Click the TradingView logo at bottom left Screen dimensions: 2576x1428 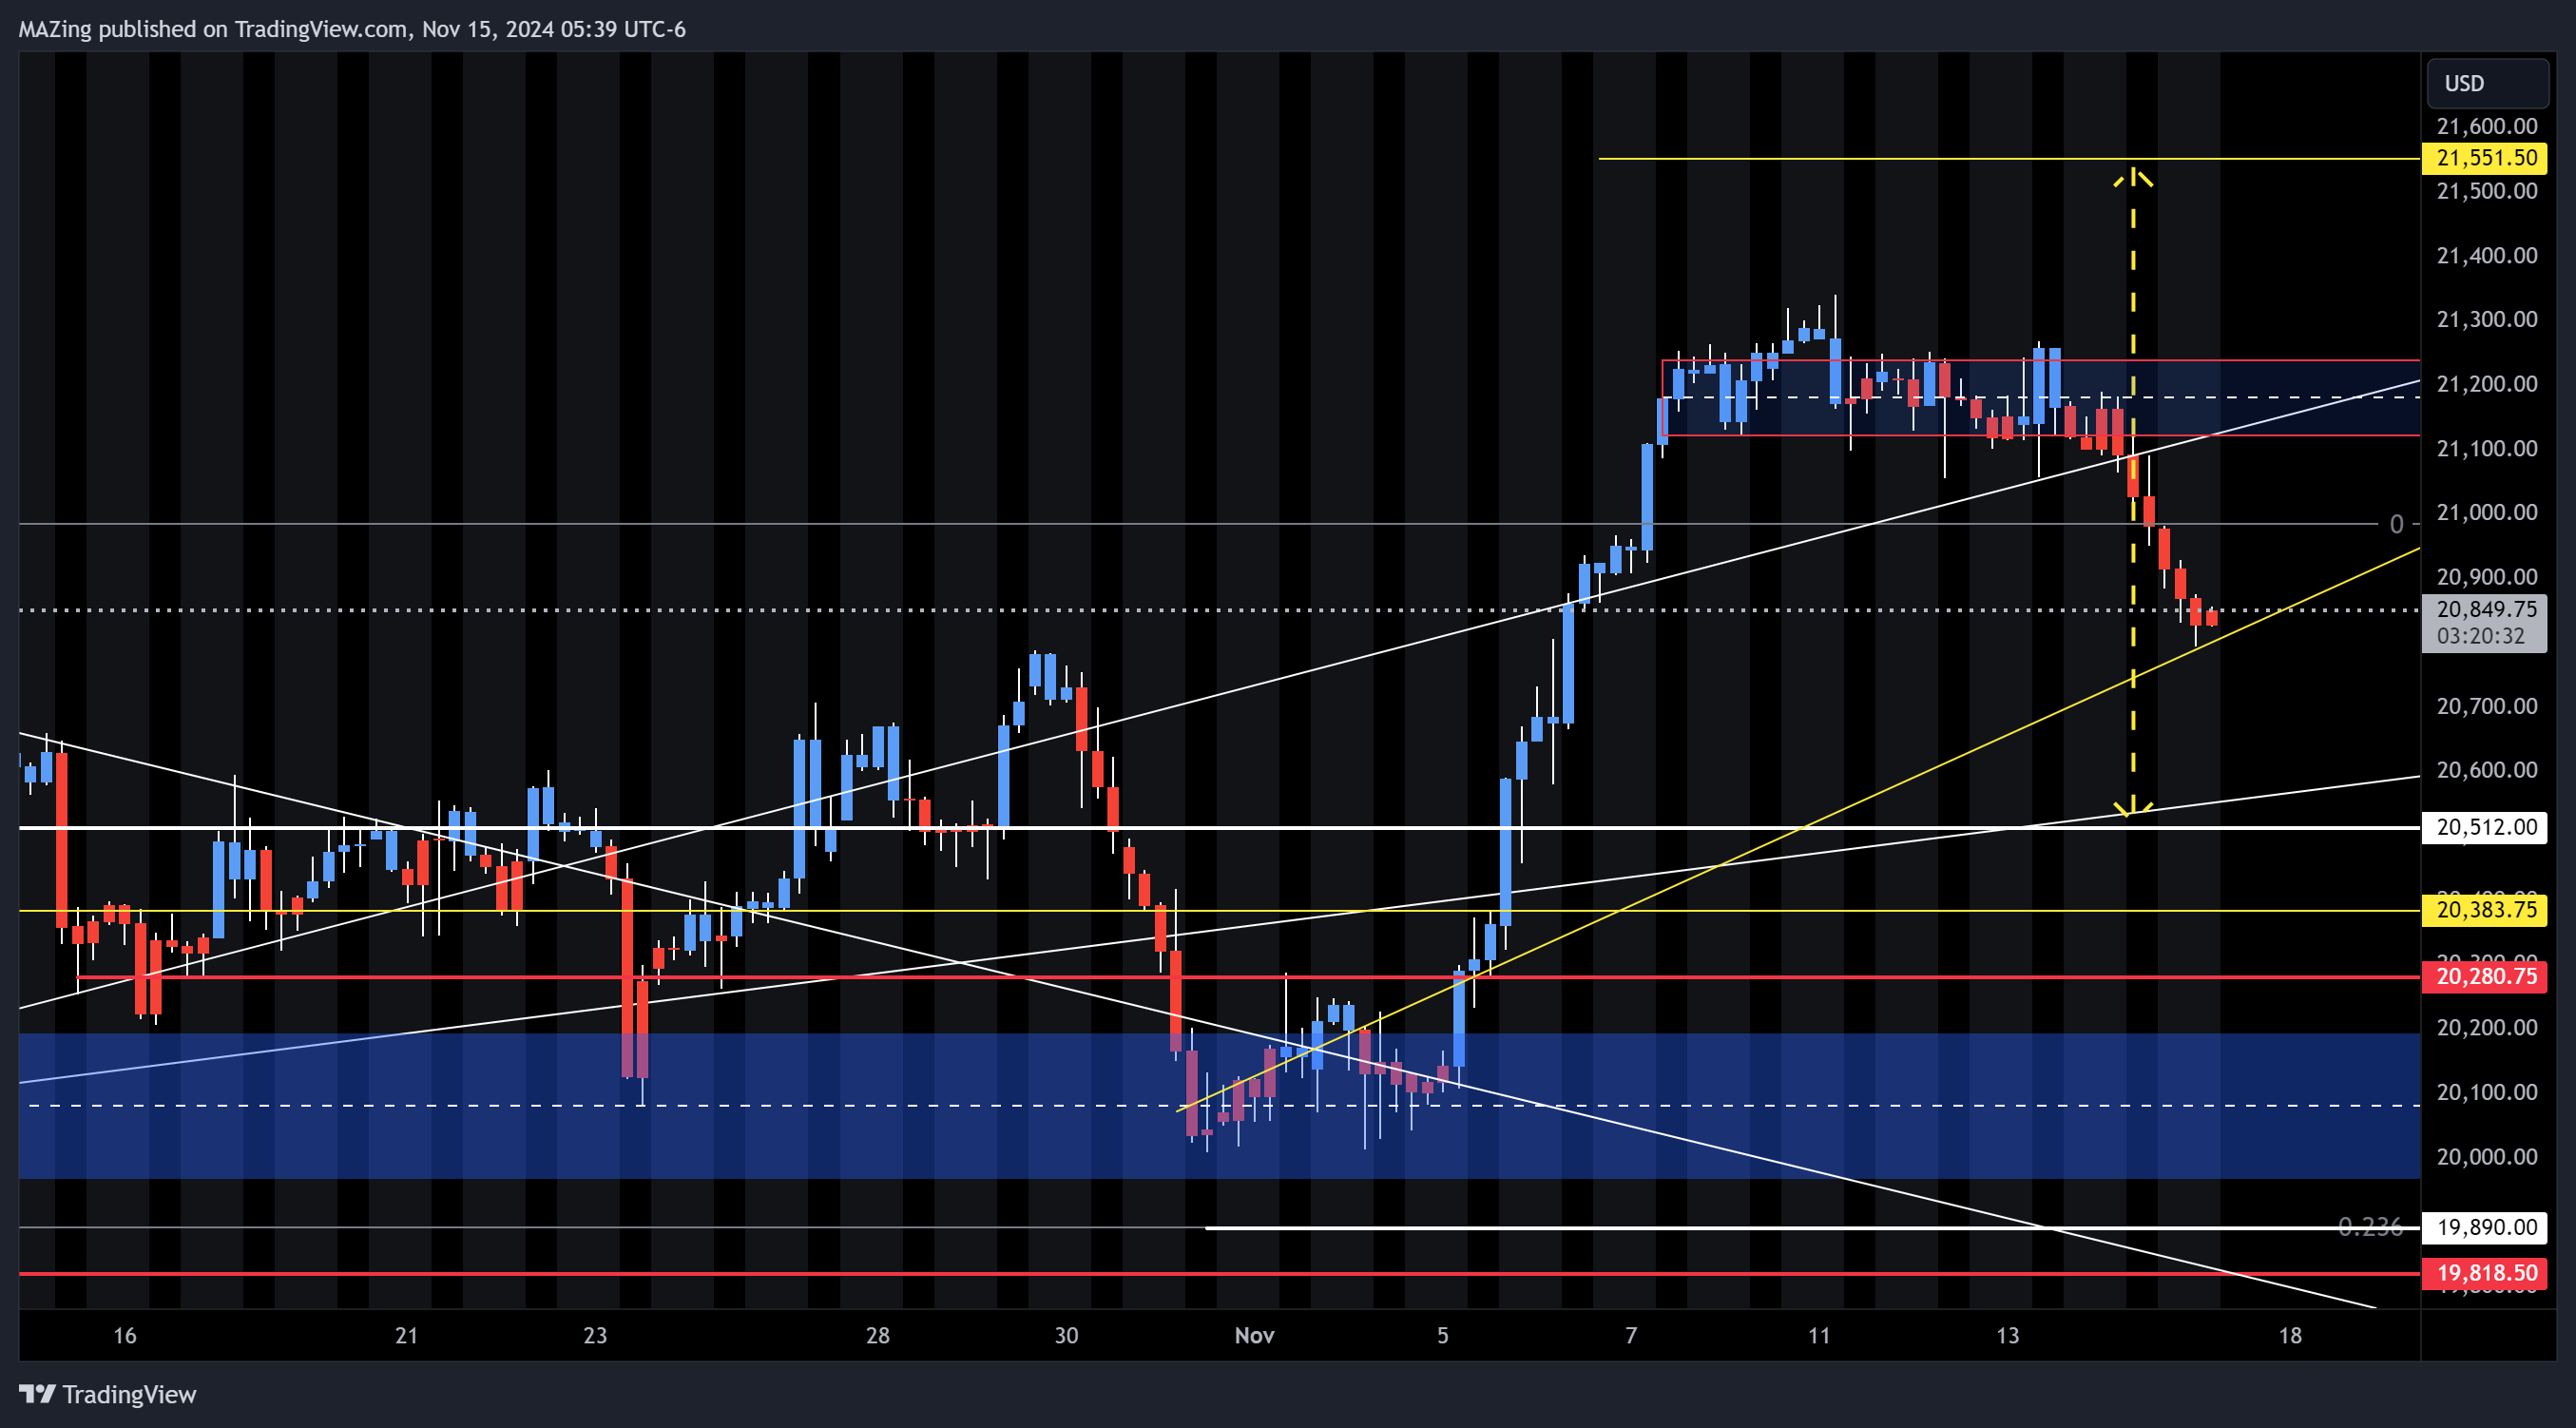tap(108, 1394)
